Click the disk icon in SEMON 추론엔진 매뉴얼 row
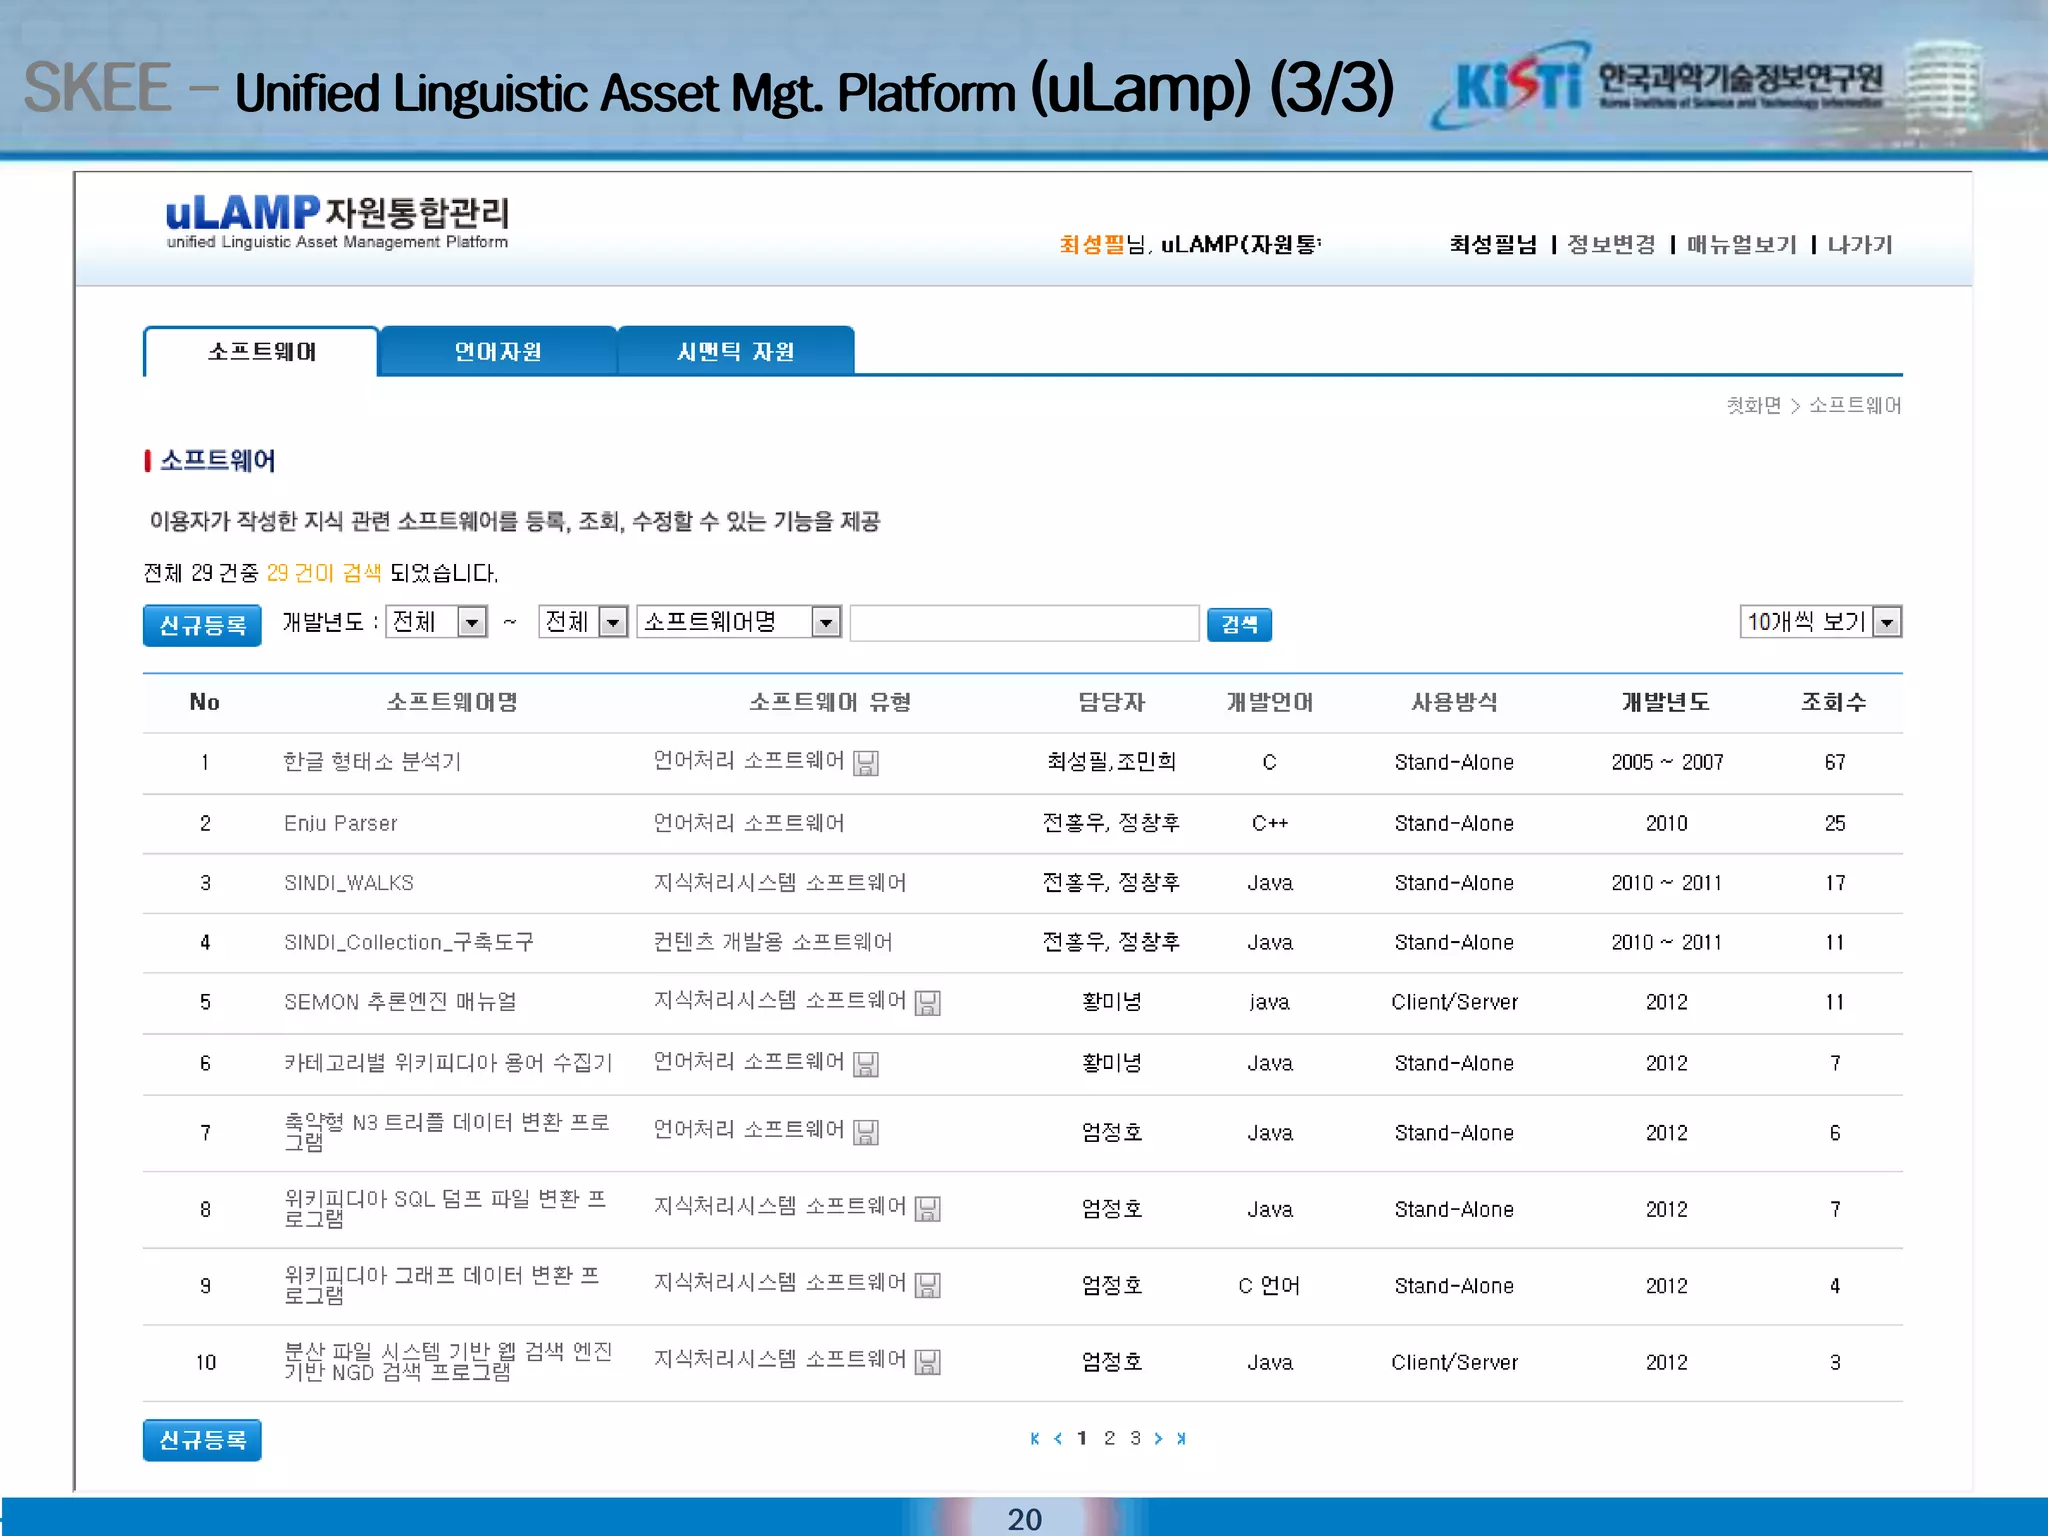Image resolution: width=2048 pixels, height=1536 pixels. (x=928, y=1002)
